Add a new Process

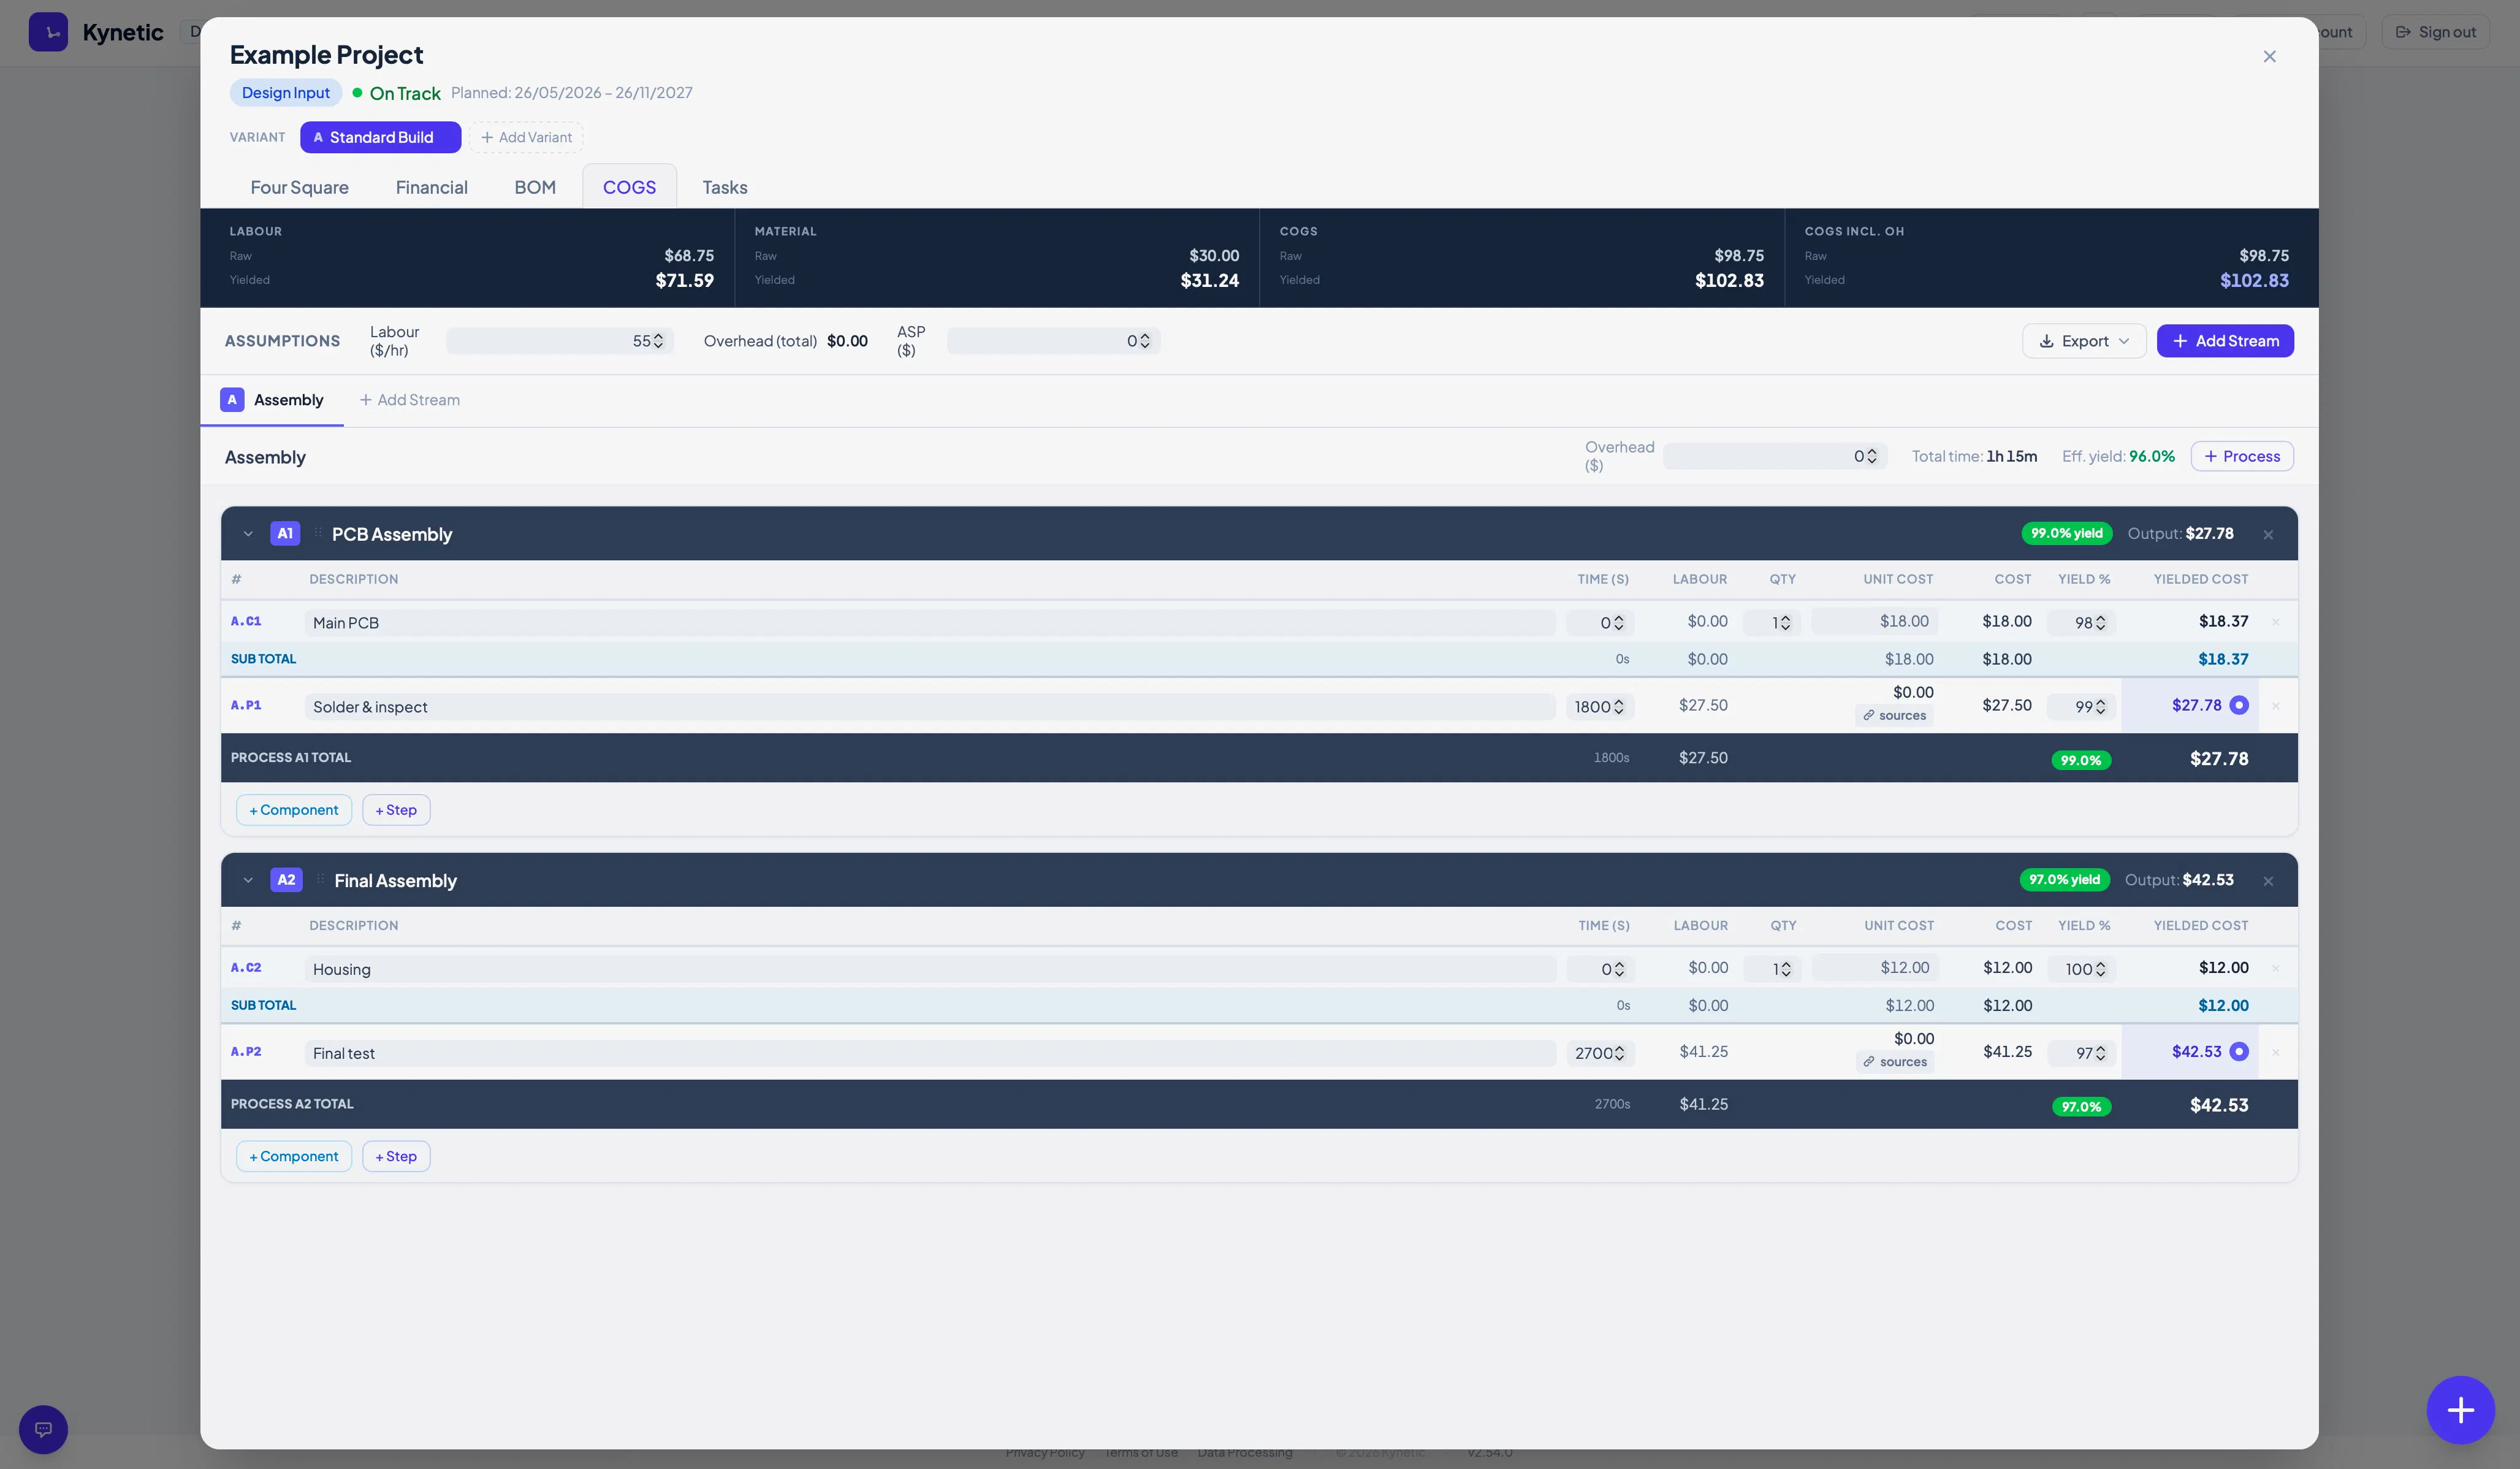2242,456
